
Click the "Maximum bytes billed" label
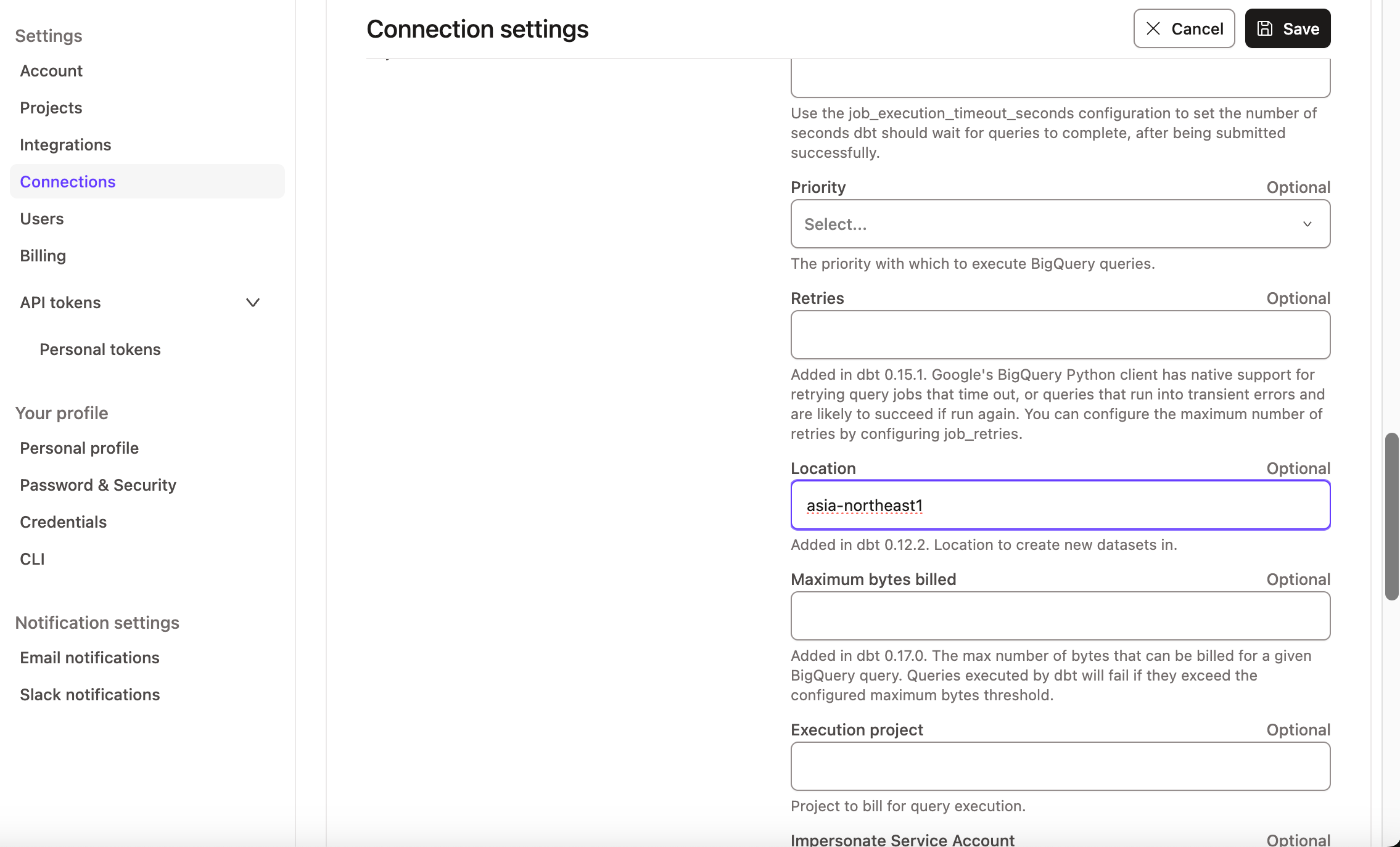click(x=873, y=579)
